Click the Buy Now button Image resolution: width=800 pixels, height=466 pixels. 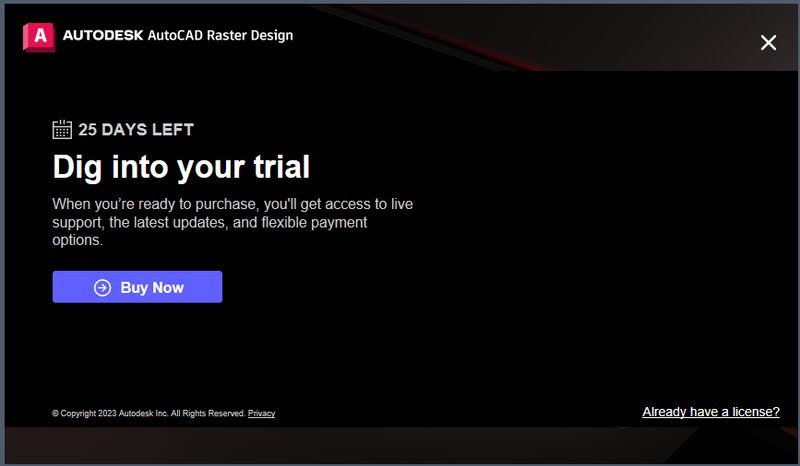[137, 287]
